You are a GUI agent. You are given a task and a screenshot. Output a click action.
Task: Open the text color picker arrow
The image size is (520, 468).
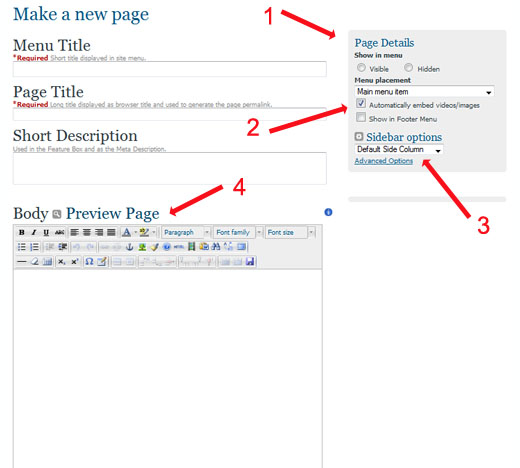[136, 232]
